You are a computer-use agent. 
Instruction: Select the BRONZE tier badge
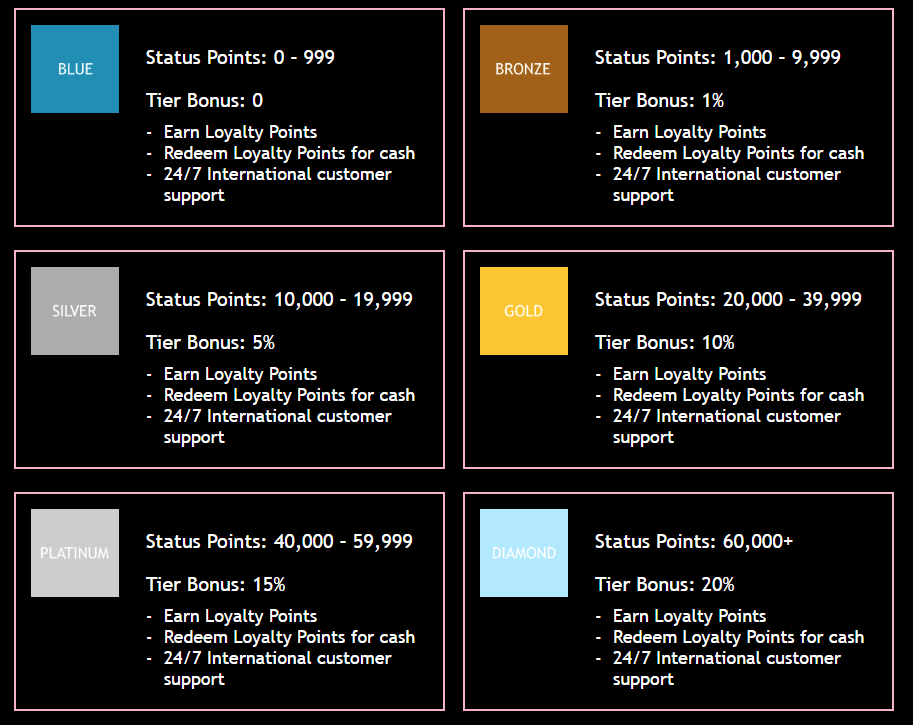click(523, 69)
